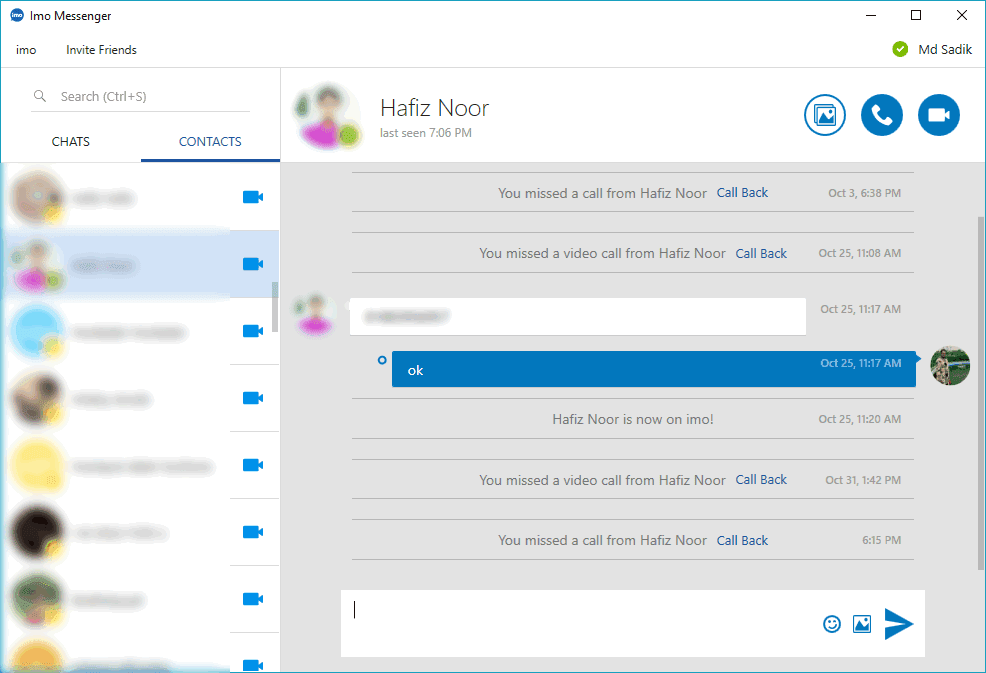986x673 pixels.
Task: Select the blue 'ok' message bubble
Action: [653, 369]
